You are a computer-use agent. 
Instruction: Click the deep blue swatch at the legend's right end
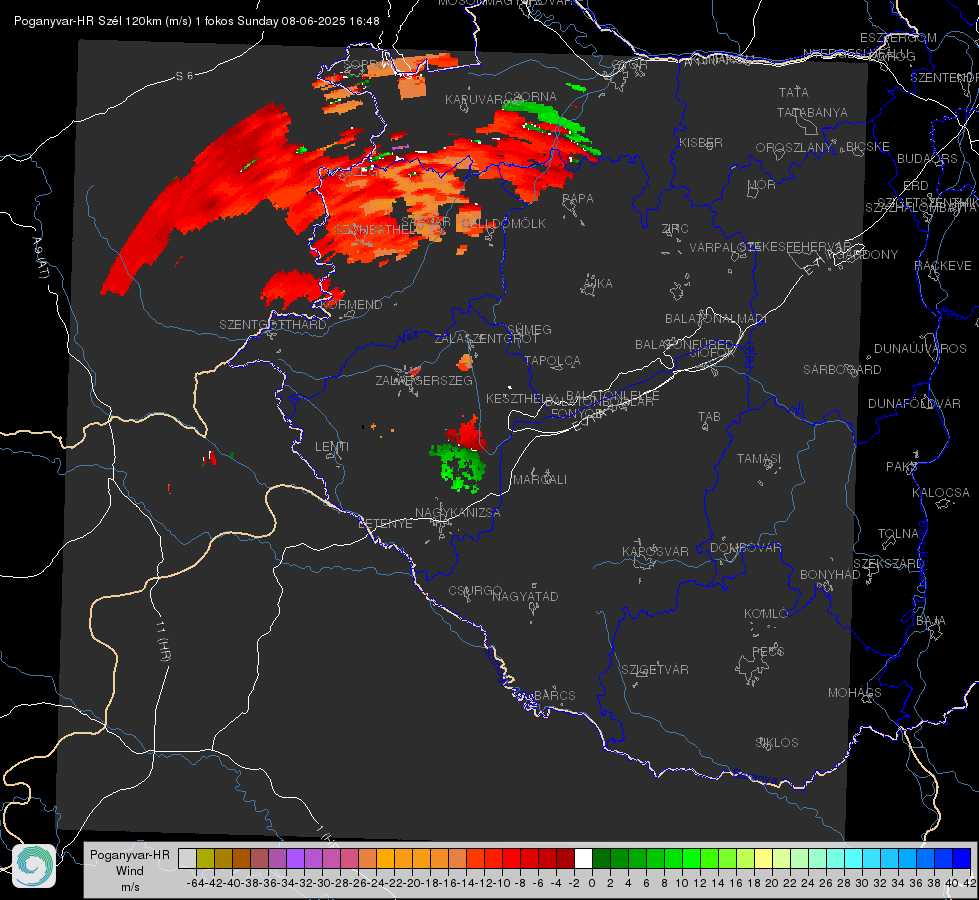962,858
